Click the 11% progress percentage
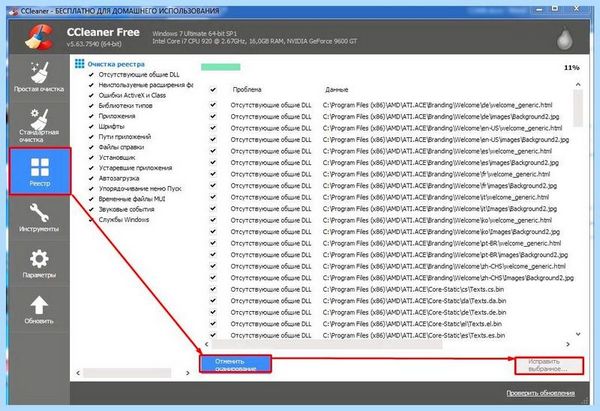 [571, 68]
